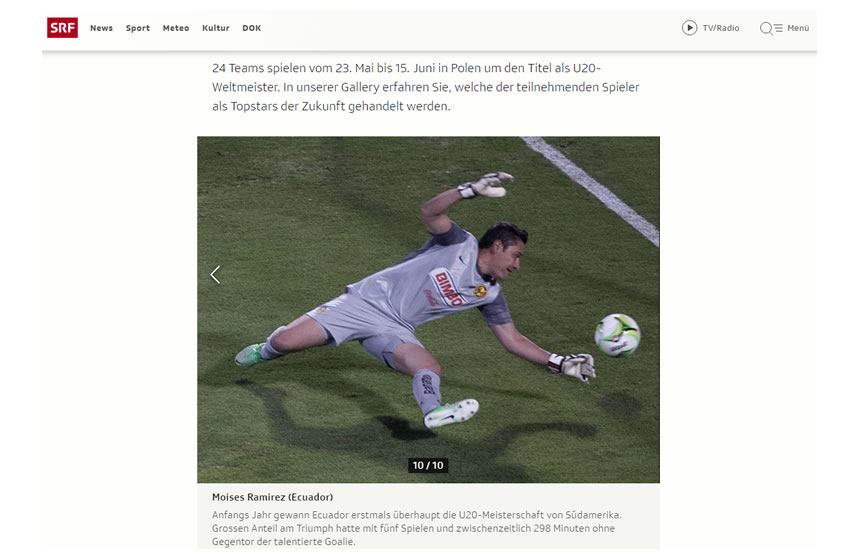Select the Moises Ramirez (Ecuador) caption title
Viewport: 850px width, 560px height.
tap(273, 497)
